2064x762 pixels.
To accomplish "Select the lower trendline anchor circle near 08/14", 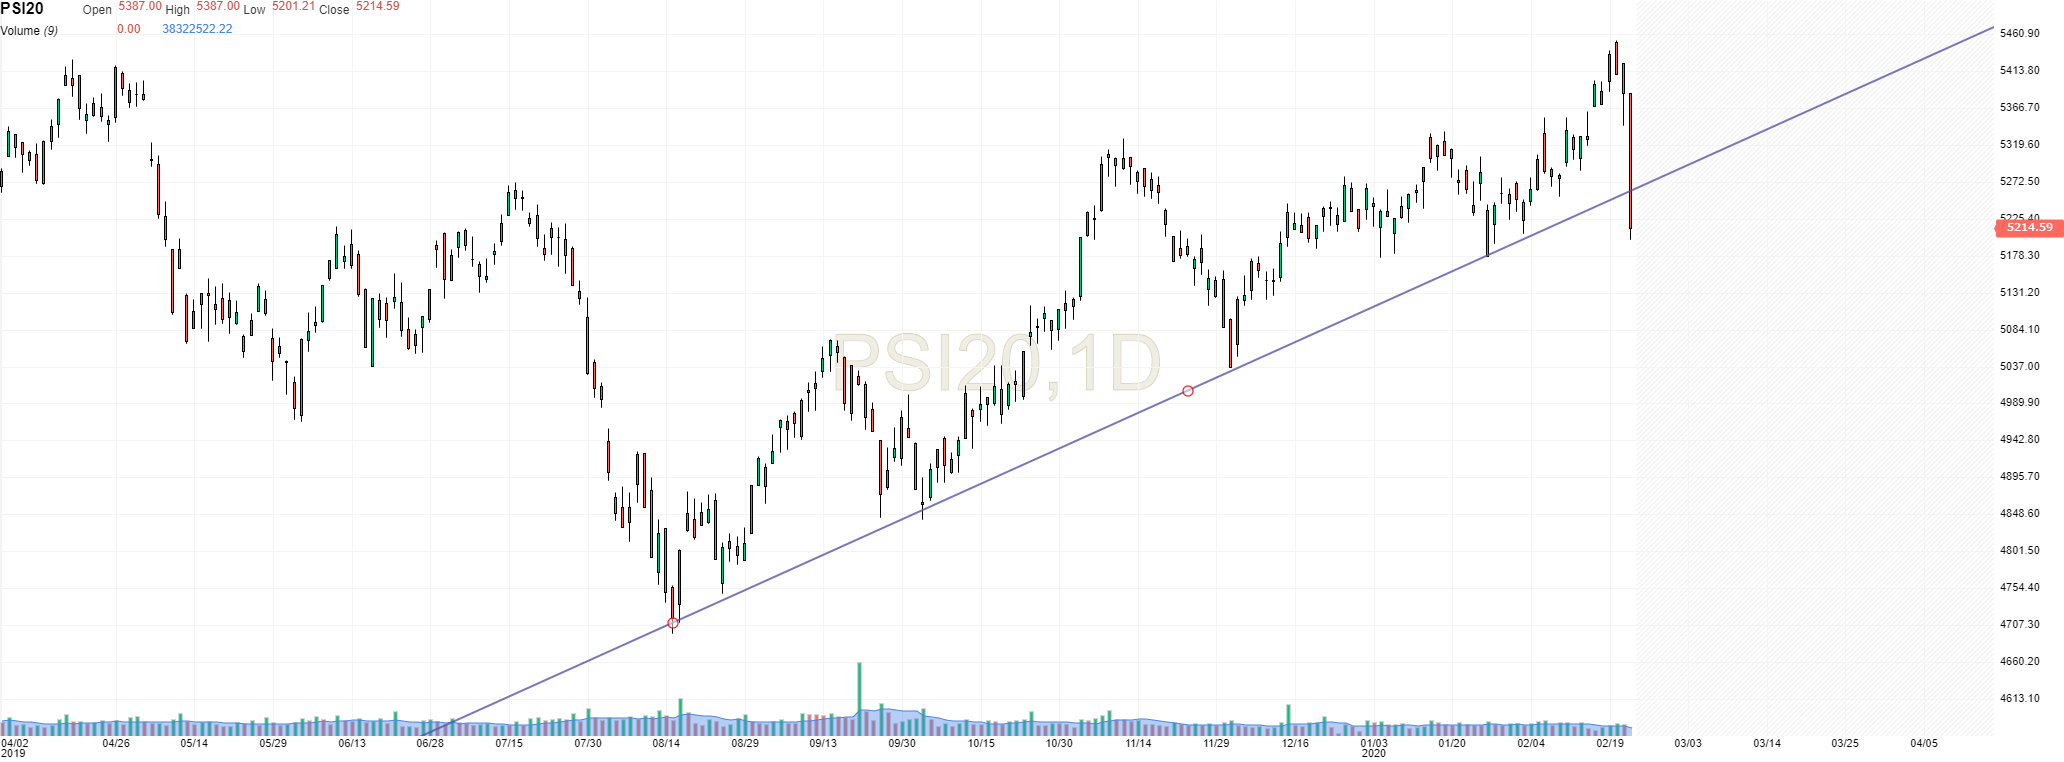I will (x=673, y=623).
